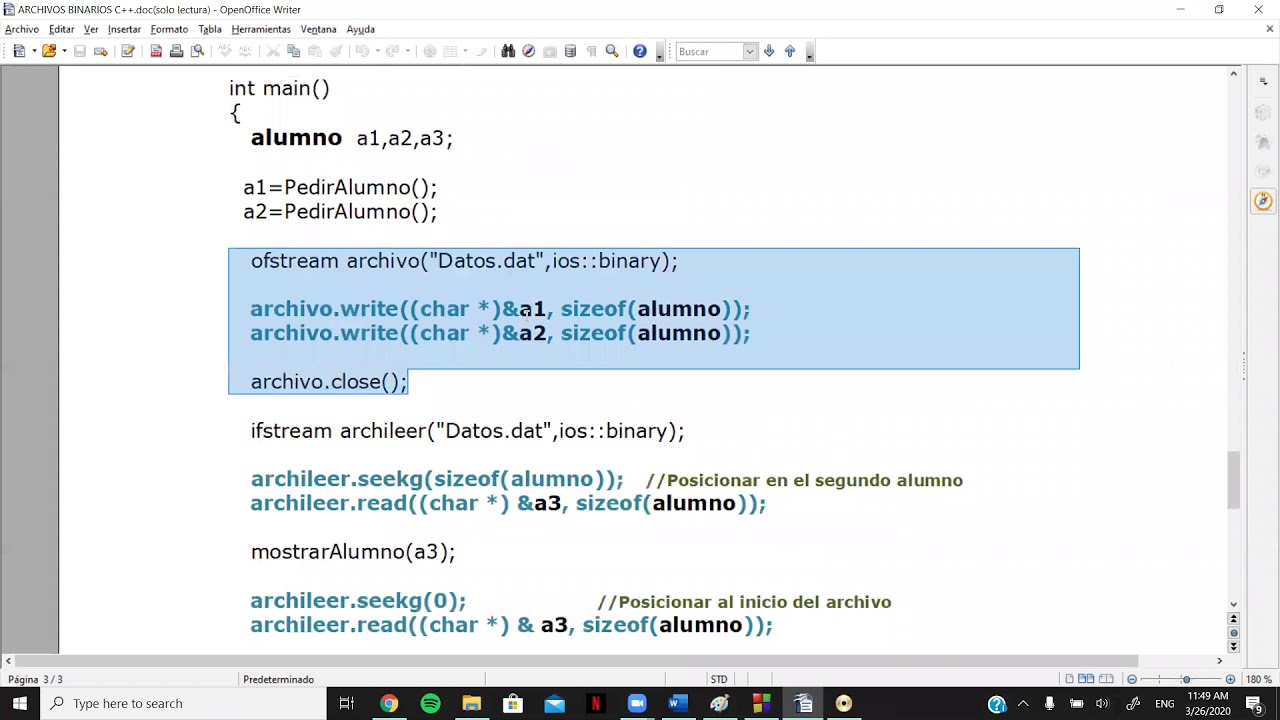Open Task View on taskbar
This screenshot has width=1280, height=720.
(347, 703)
